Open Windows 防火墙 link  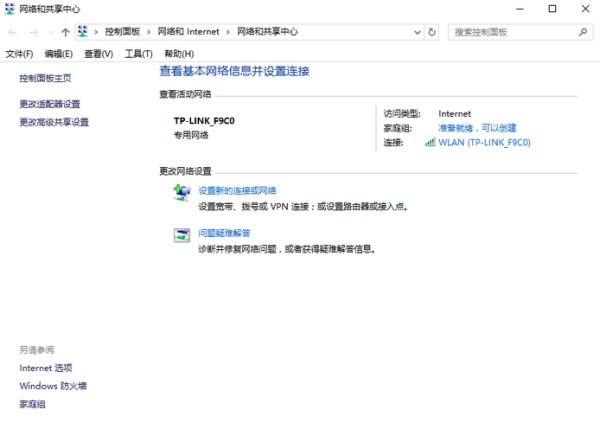53,386
